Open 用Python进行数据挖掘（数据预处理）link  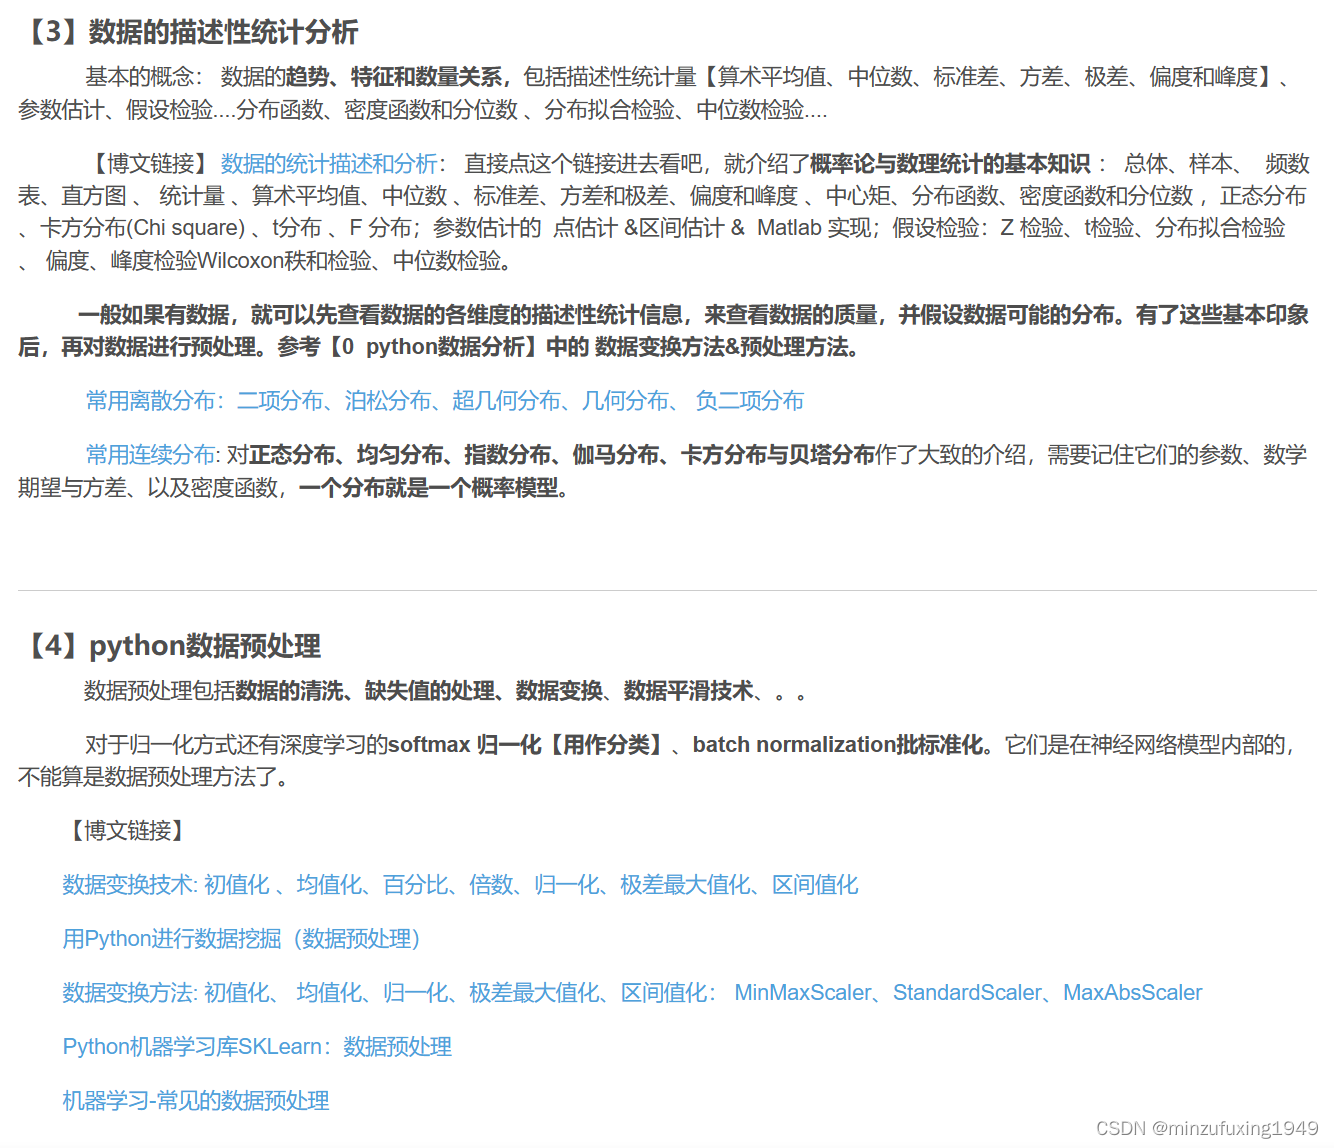point(240,939)
